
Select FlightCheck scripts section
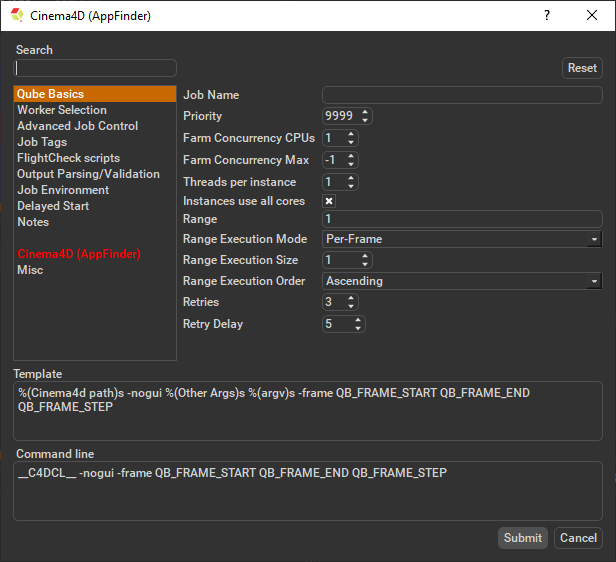coord(95,158)
